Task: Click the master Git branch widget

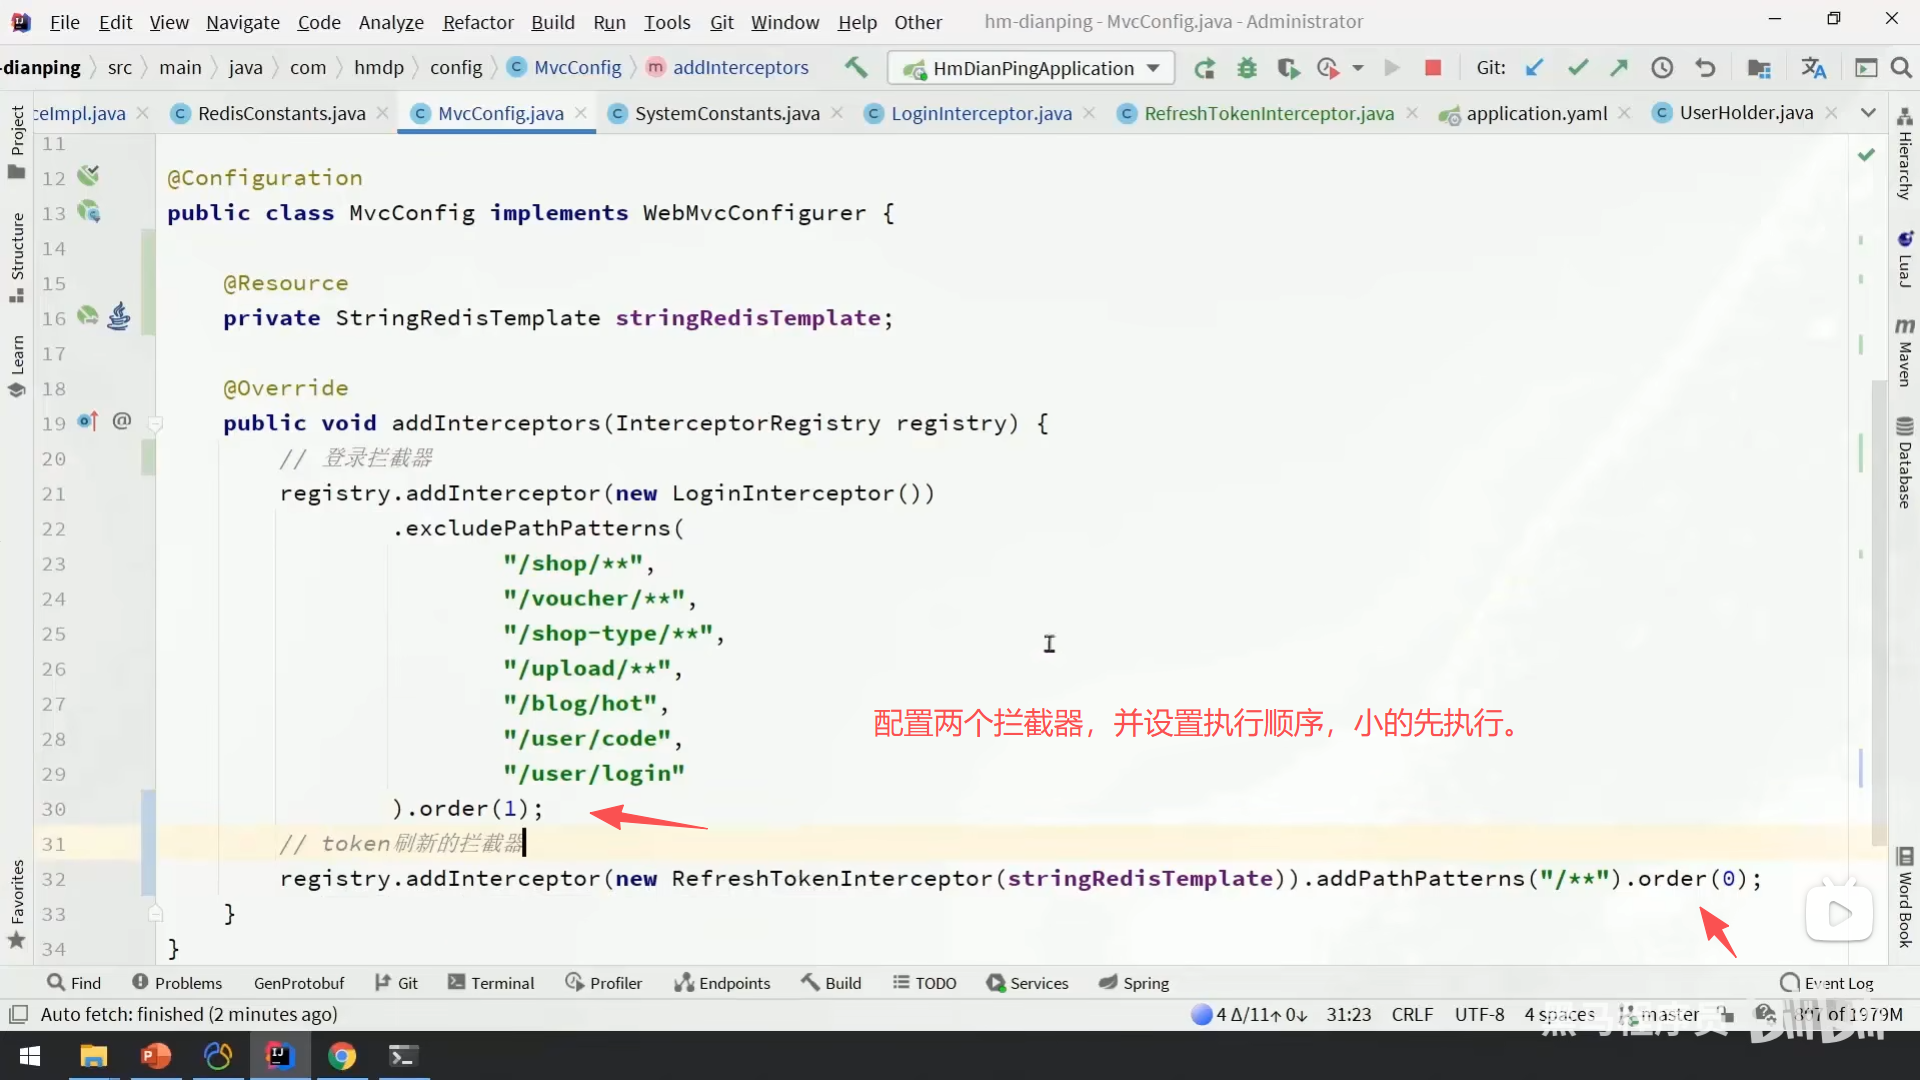Action: tap(1663, 1014)
